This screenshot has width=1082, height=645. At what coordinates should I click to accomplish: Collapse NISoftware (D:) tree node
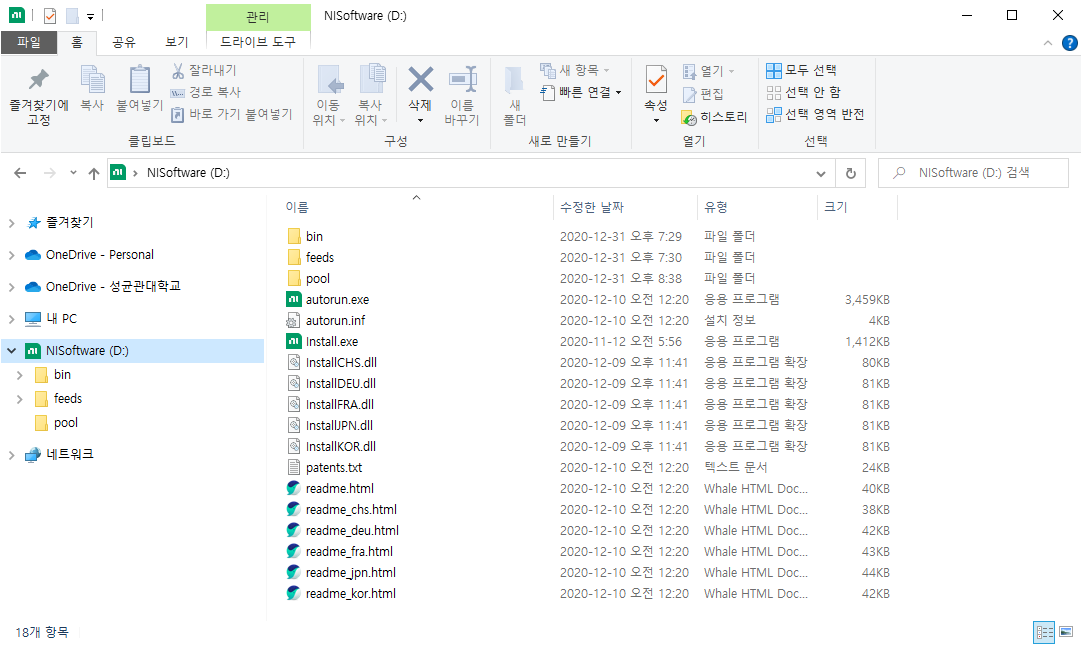point(12,350)
